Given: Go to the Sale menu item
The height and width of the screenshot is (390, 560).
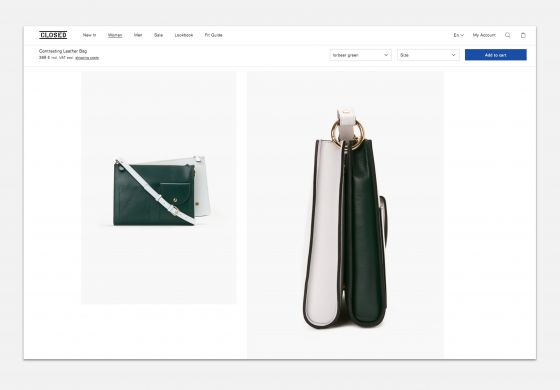Looking at the screenshot, I should tap(158, 35).
